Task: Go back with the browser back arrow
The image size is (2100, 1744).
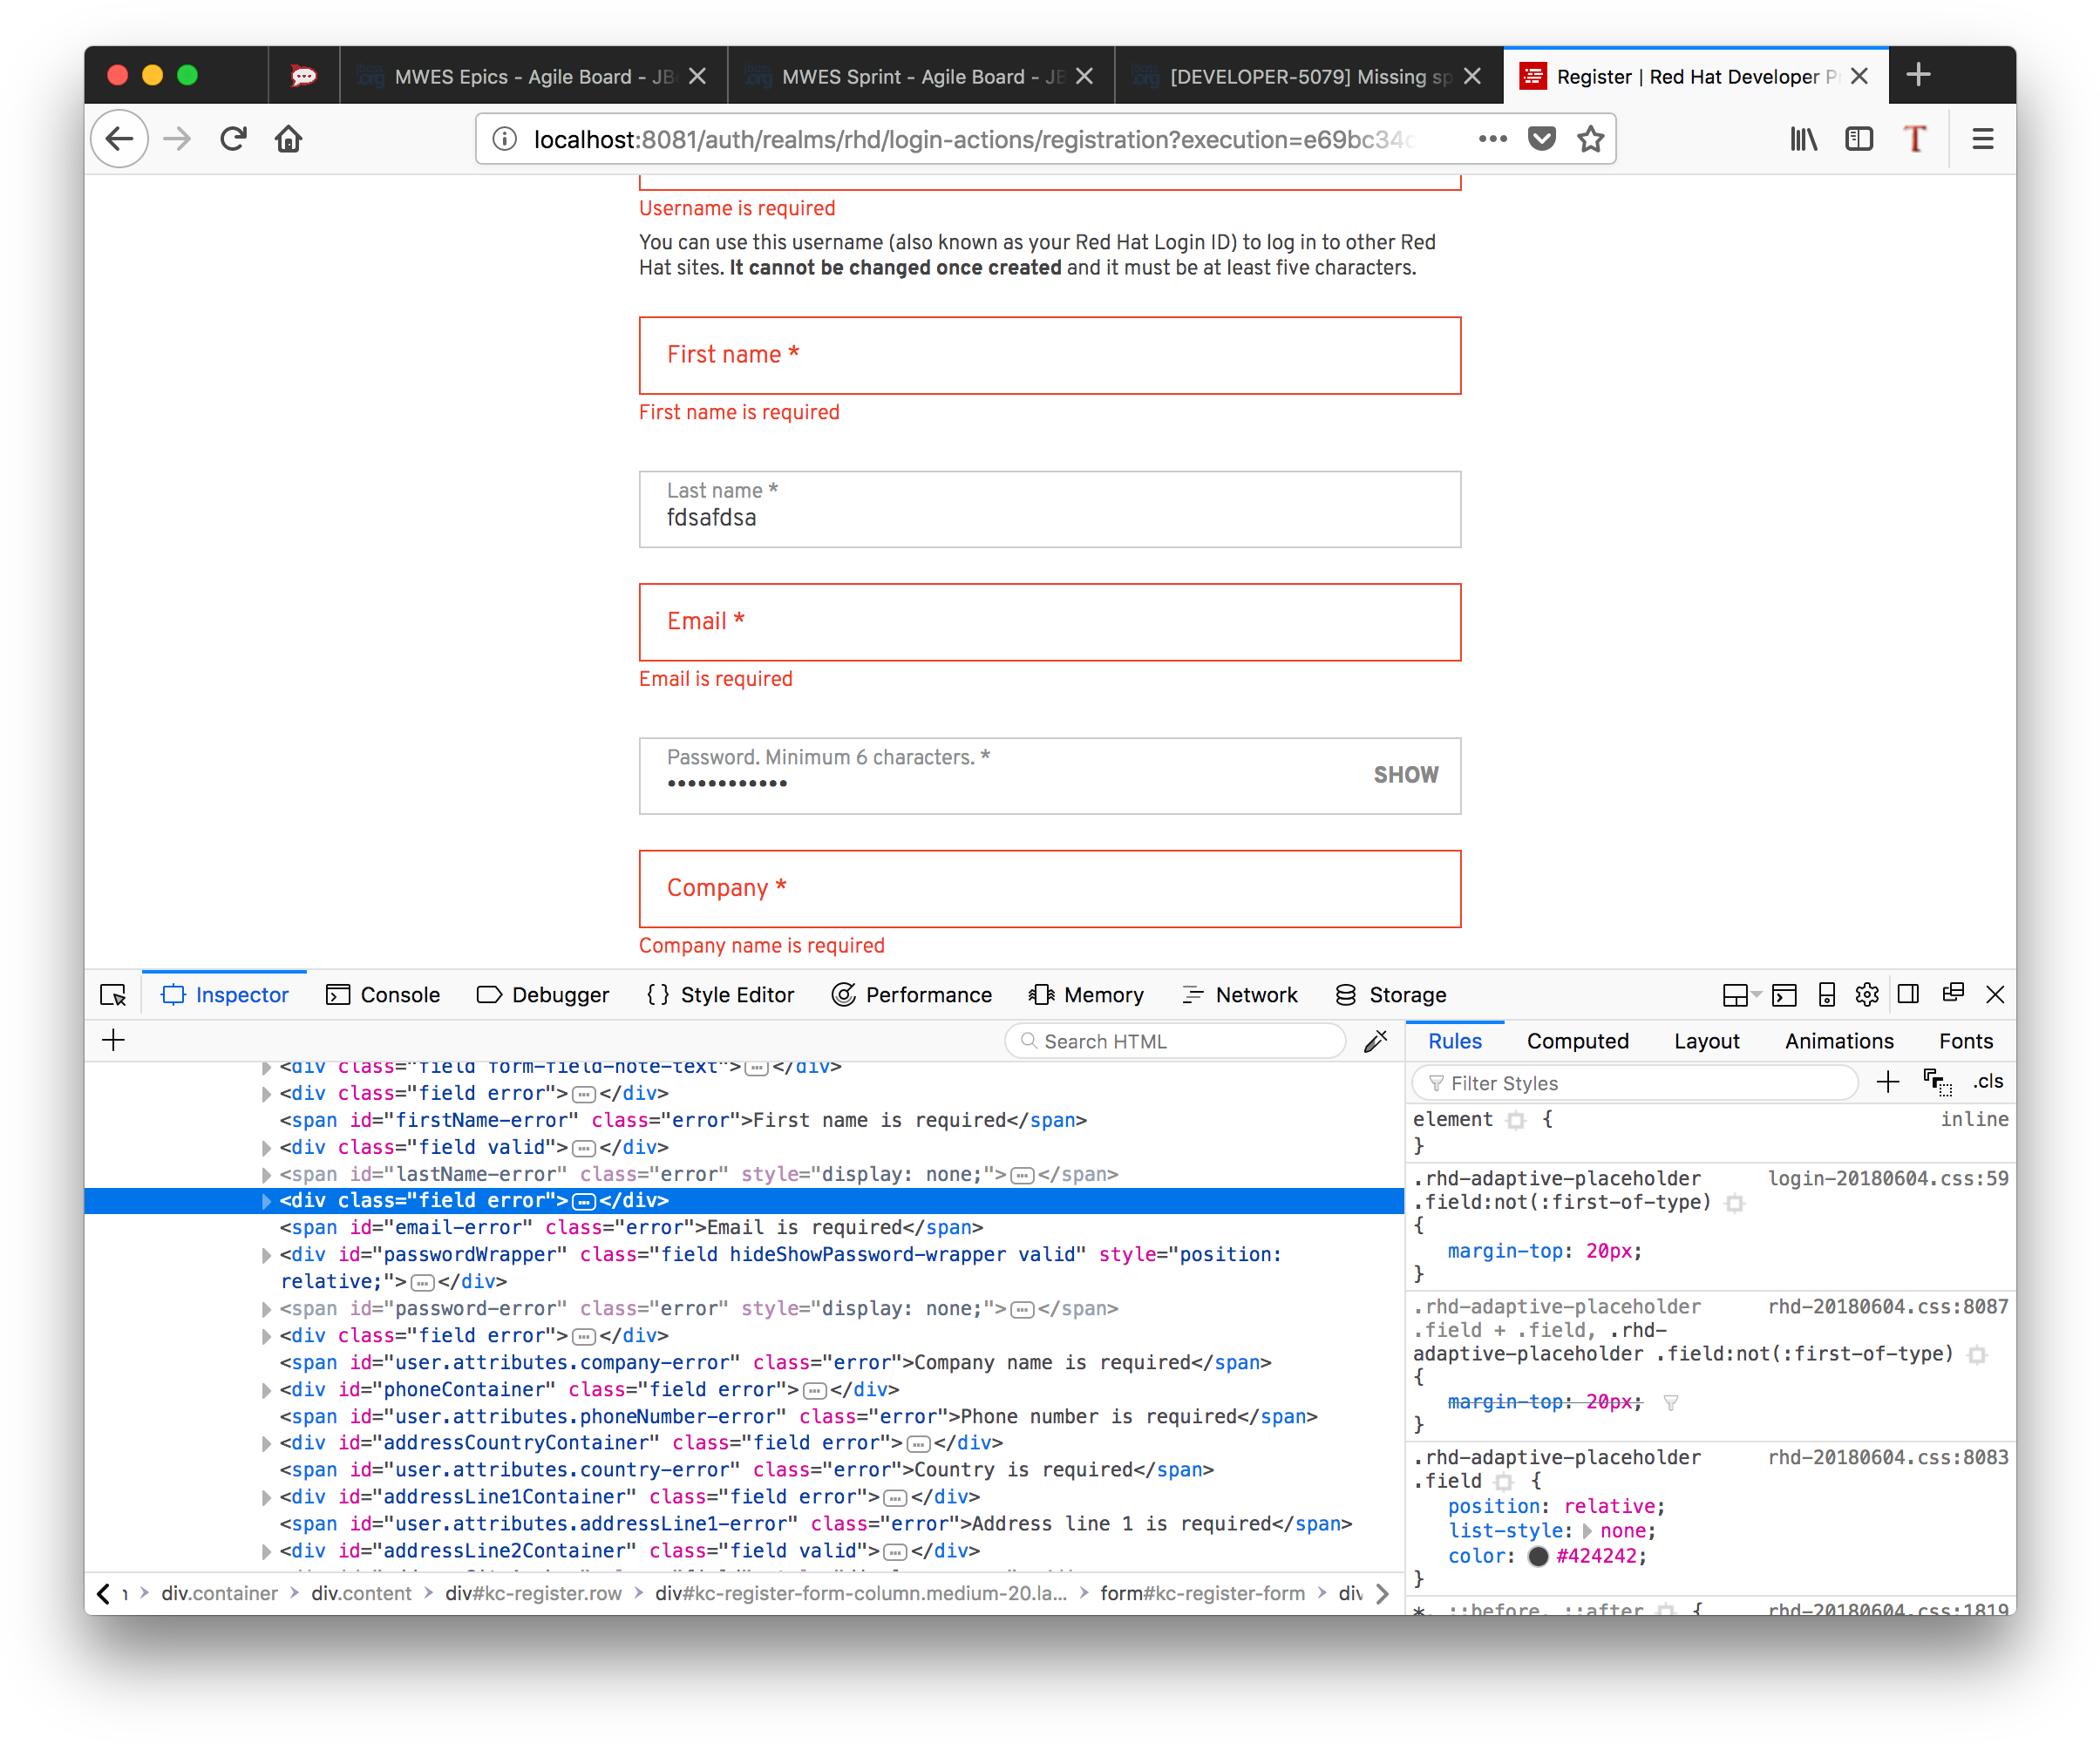Action: click(120, 139)
